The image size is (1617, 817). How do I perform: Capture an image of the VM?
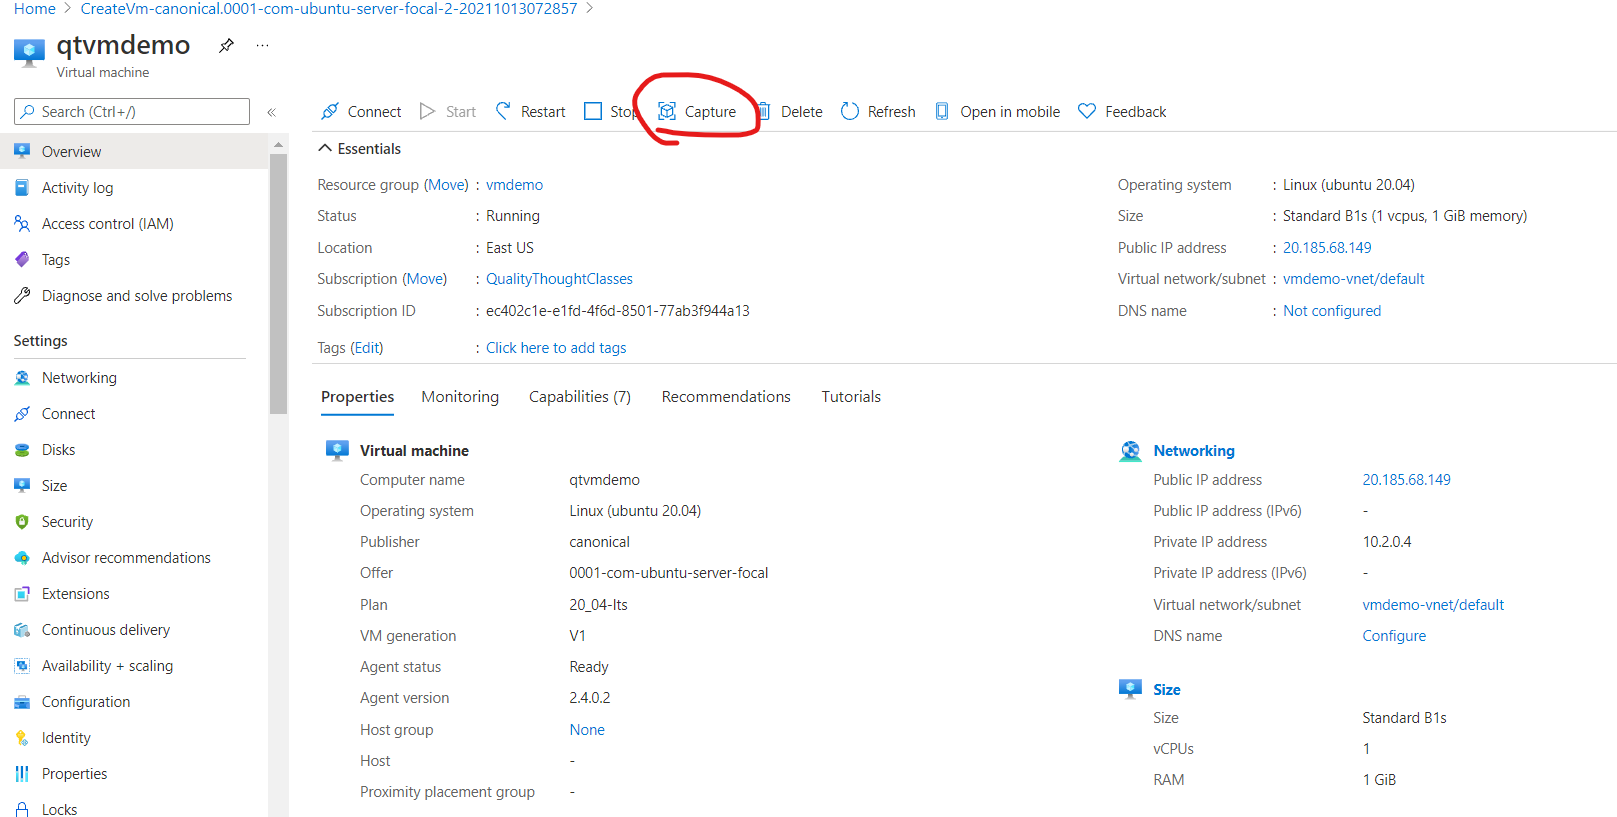pyautogui.click(x=697, y=111)
